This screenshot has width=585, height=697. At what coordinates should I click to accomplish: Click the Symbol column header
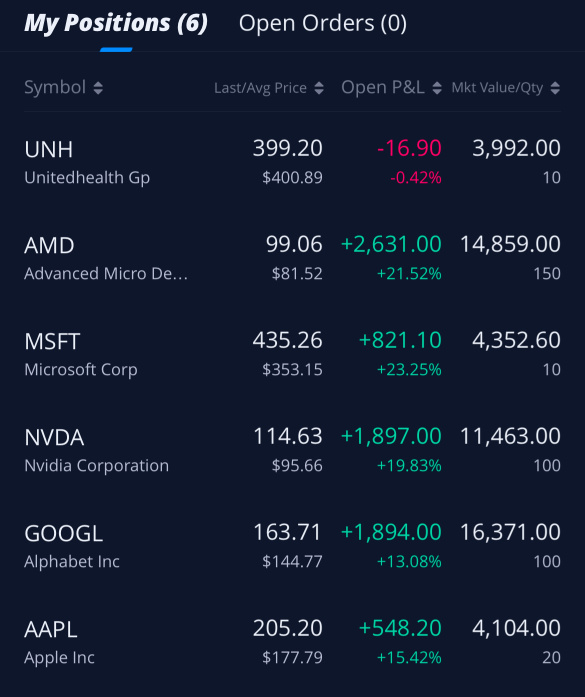tap(55, 87)
